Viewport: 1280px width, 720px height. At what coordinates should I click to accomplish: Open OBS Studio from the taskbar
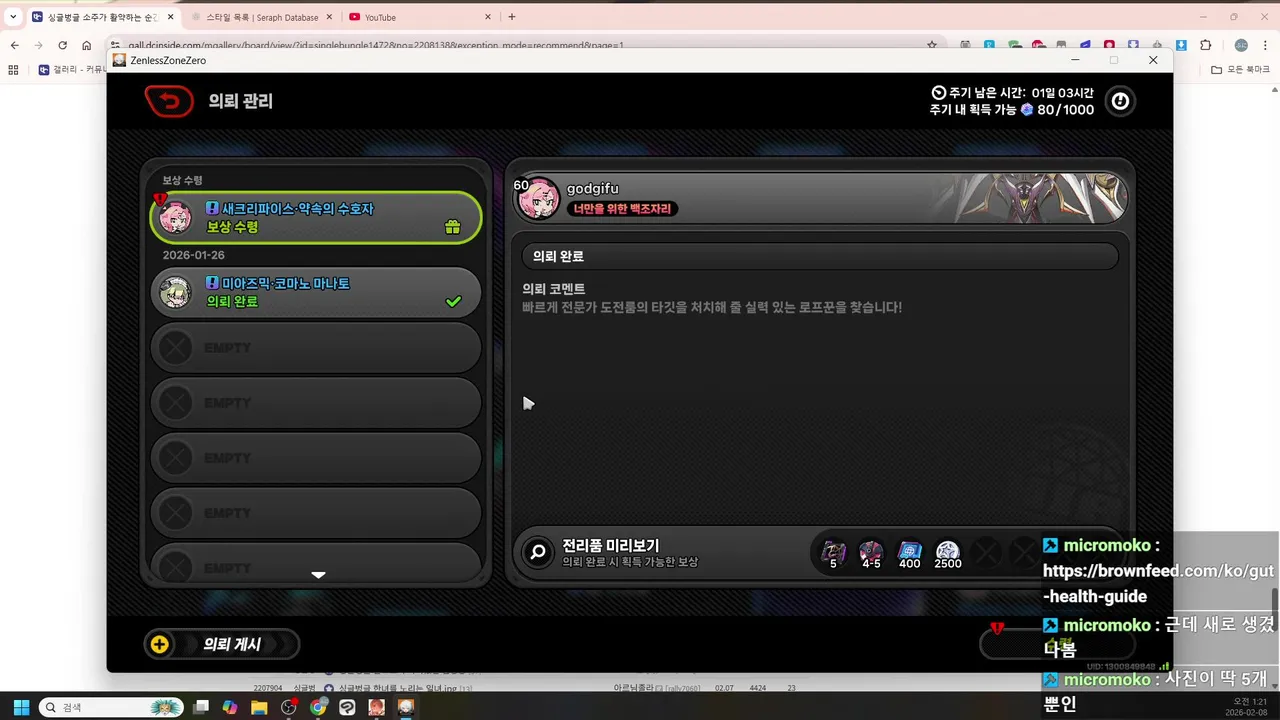click(289, 707)
